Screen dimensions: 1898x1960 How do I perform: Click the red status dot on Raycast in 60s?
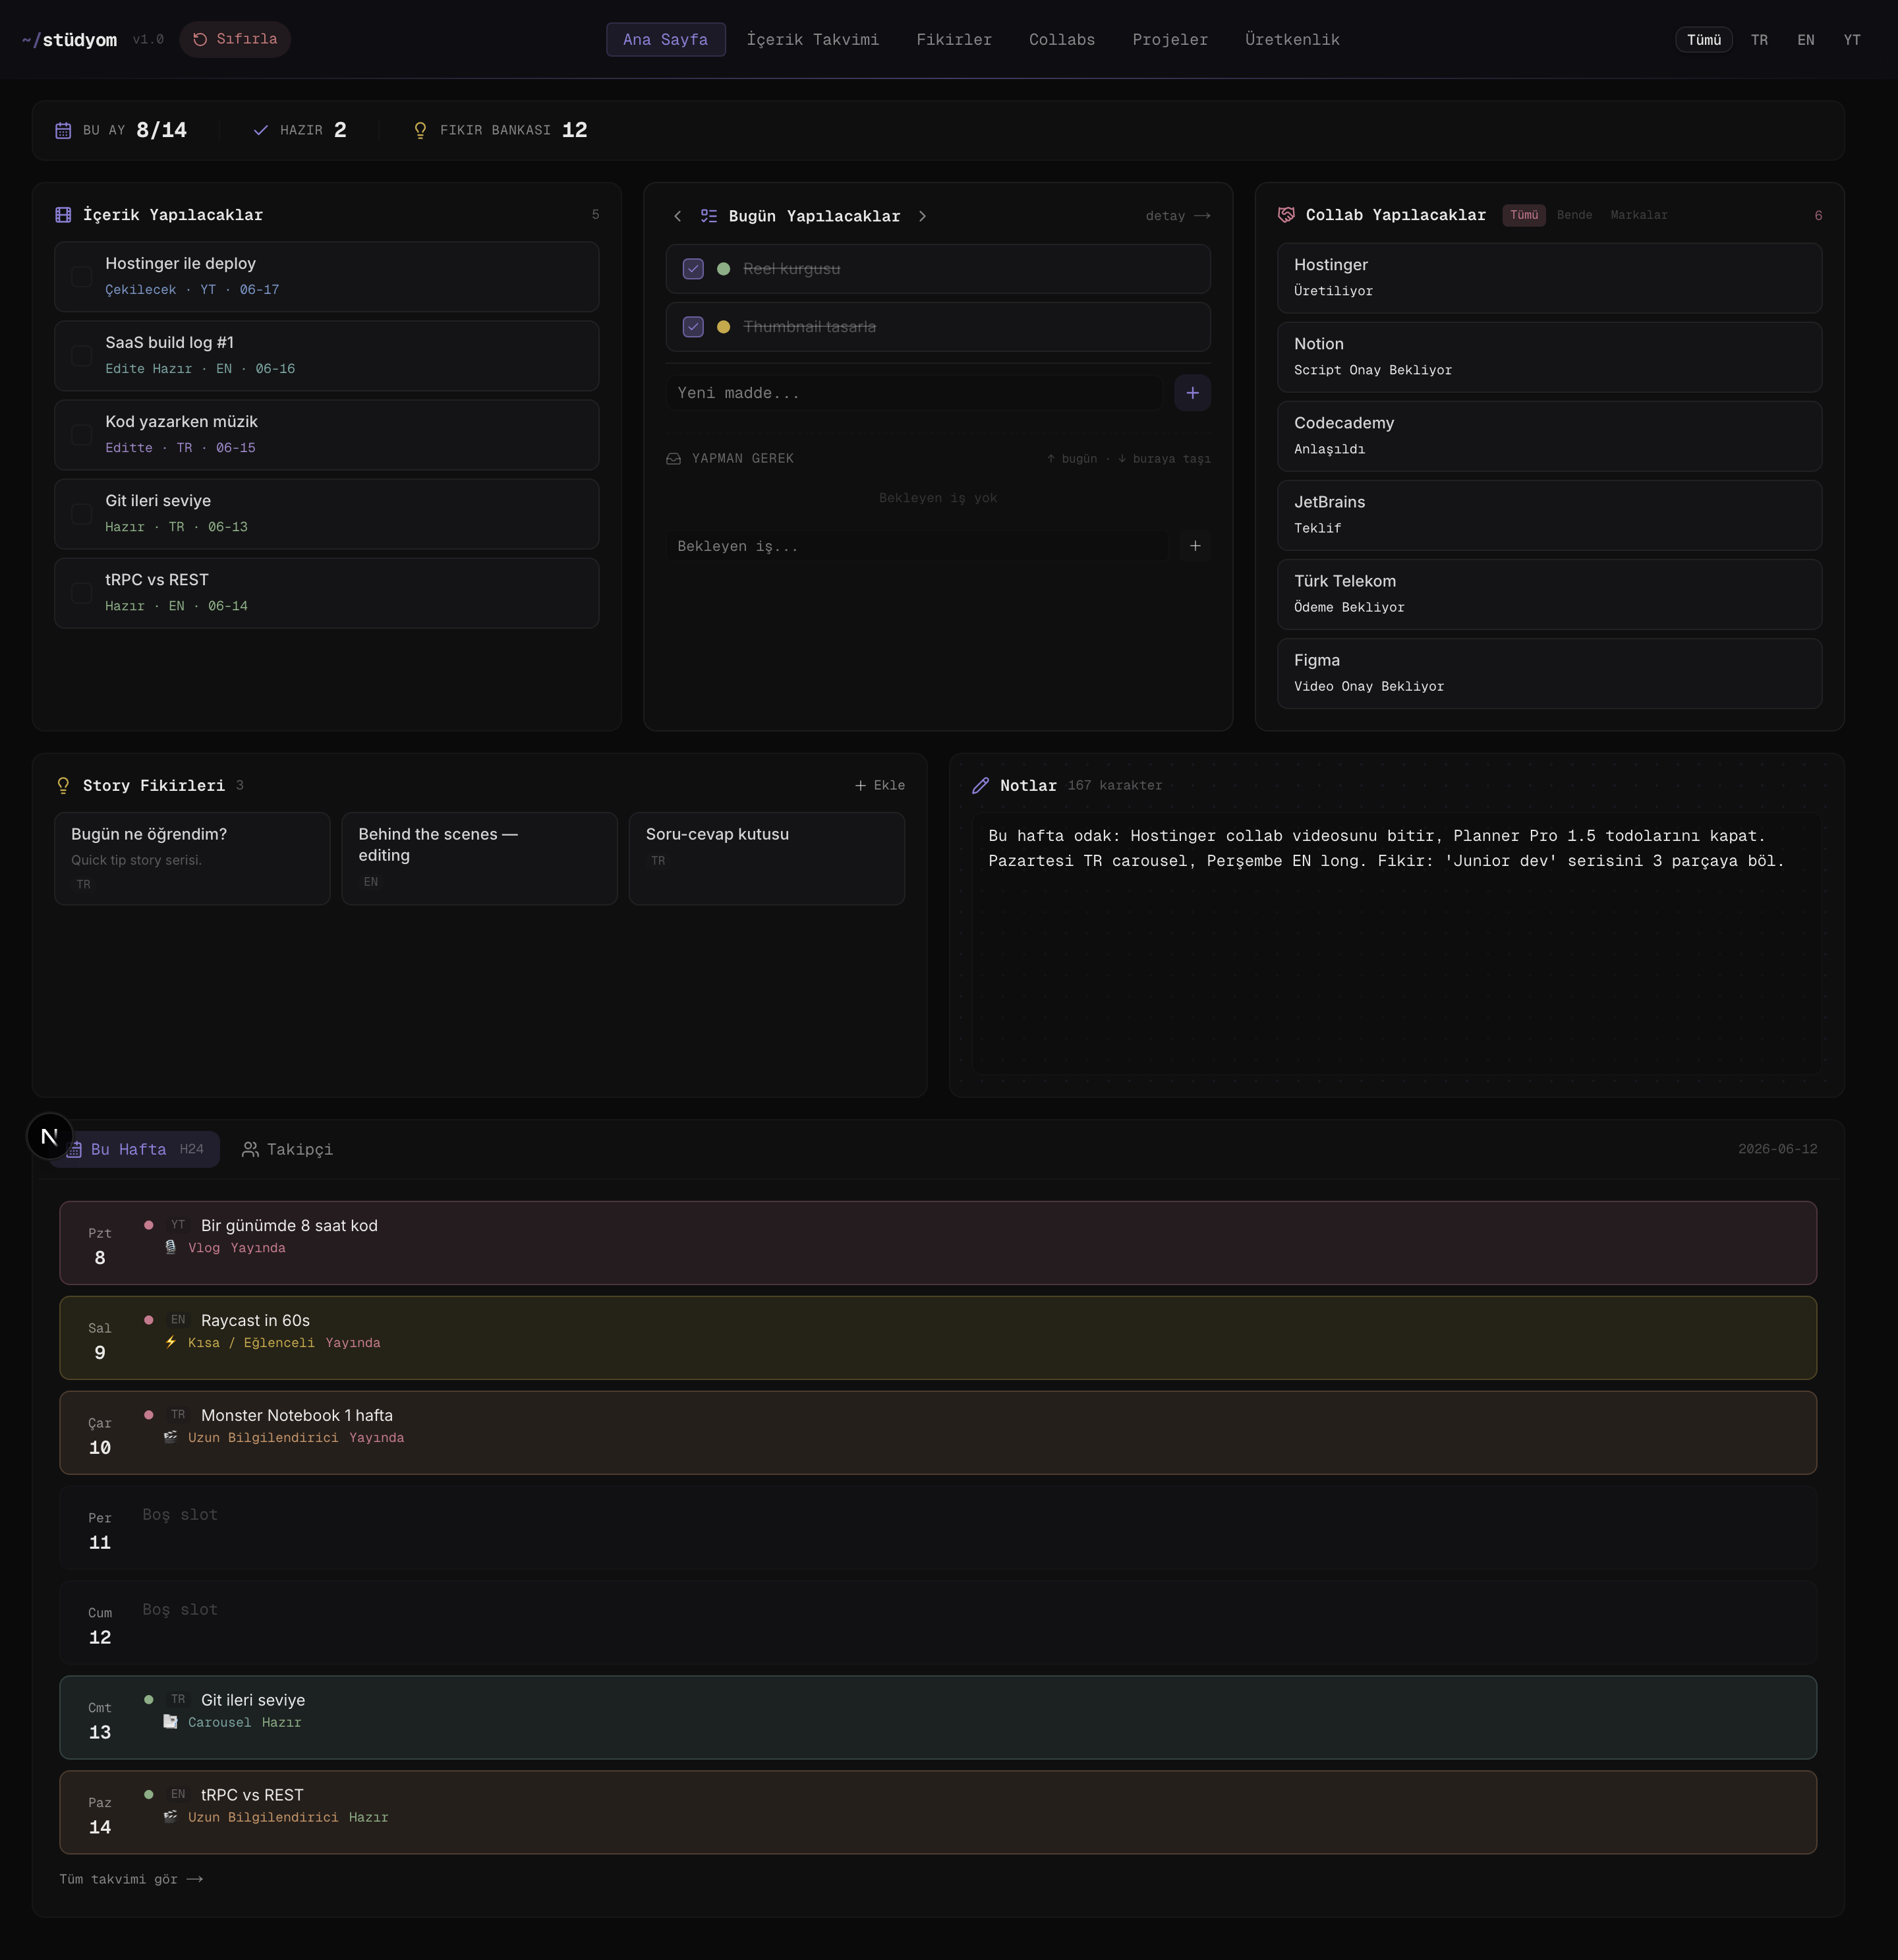149,1320
